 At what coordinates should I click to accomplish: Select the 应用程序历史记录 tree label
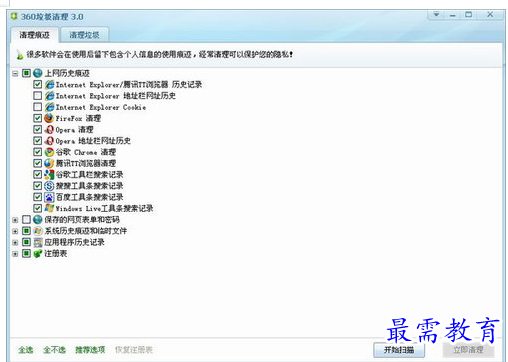pyautogui.click(x=74, y=242)
